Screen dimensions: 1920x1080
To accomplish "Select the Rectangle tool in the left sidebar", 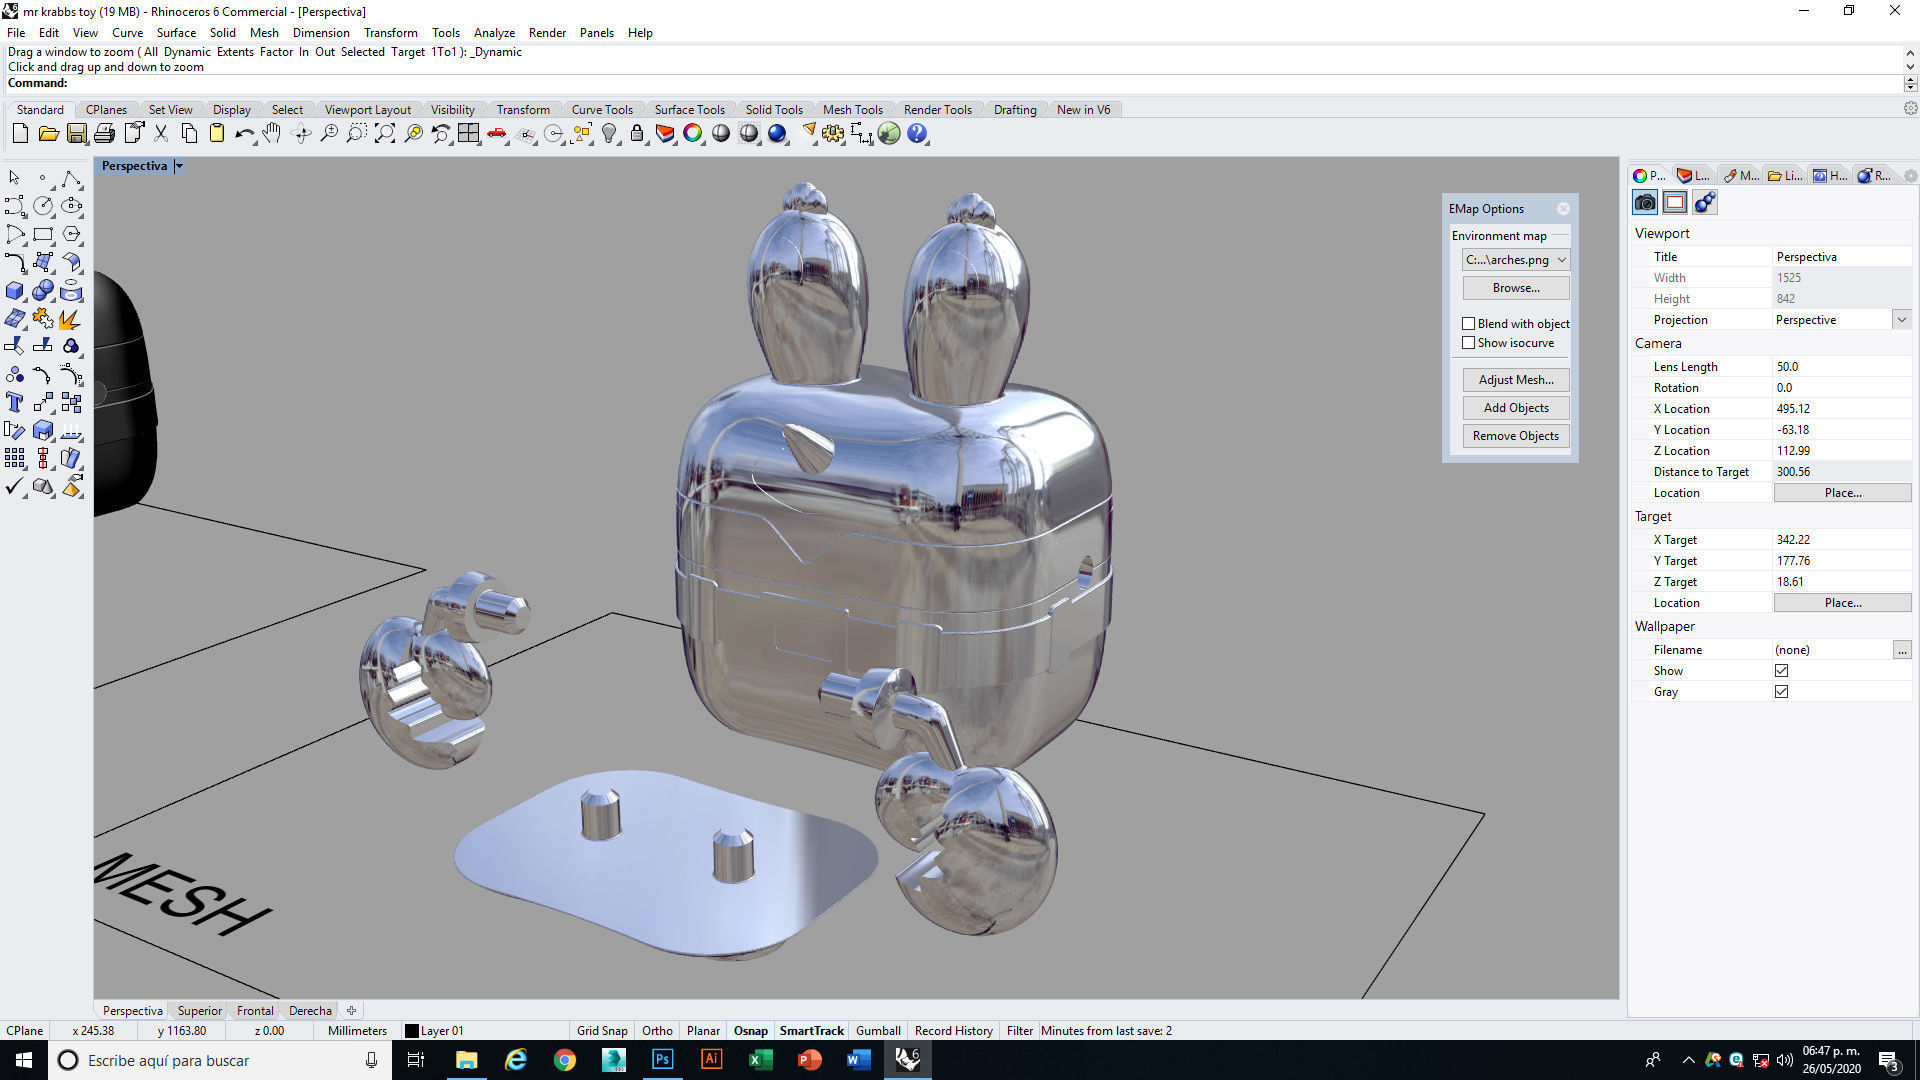I will (x=43, y=234).
